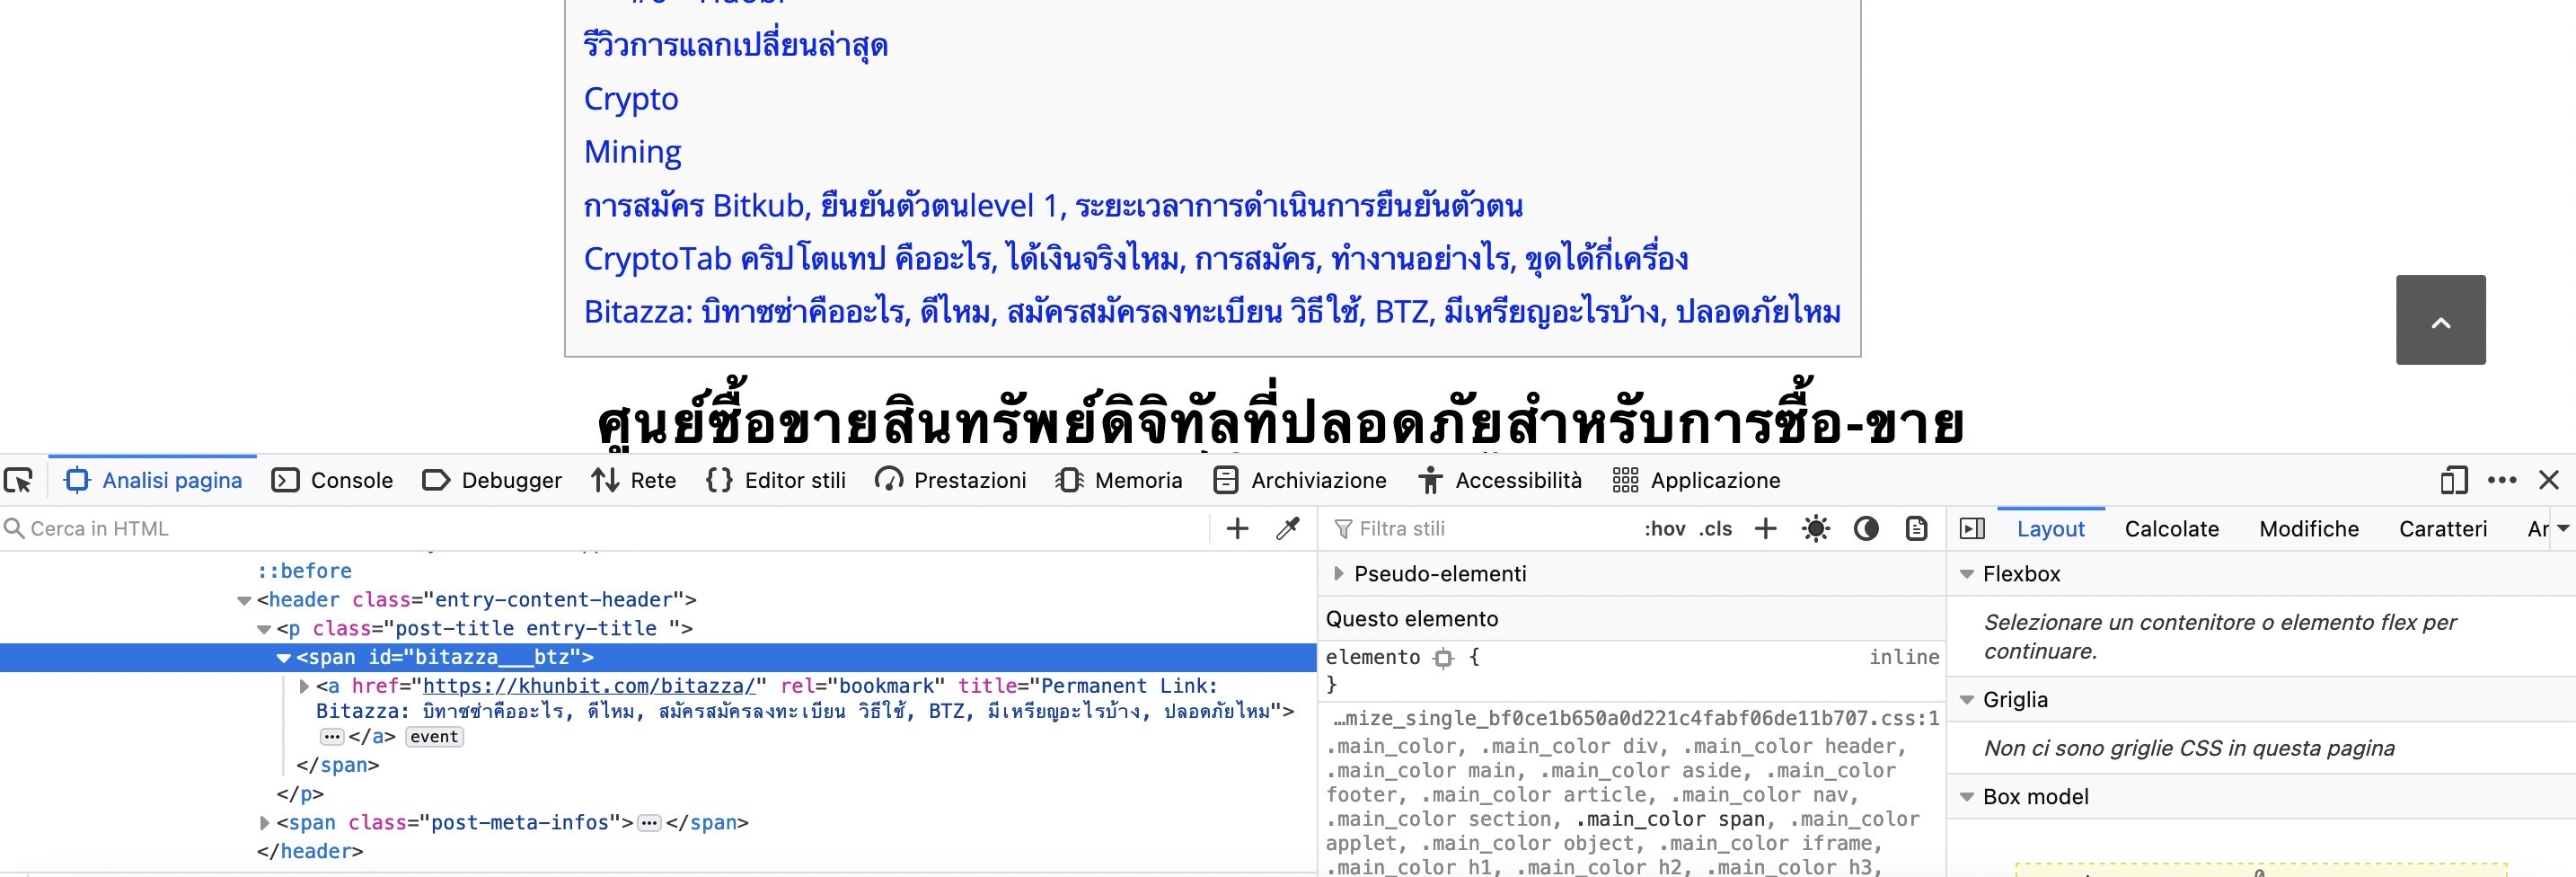The image size is (2576, 877).
Task: Collapse the sidebar pane toggle icon
Action: [1973, 529]
